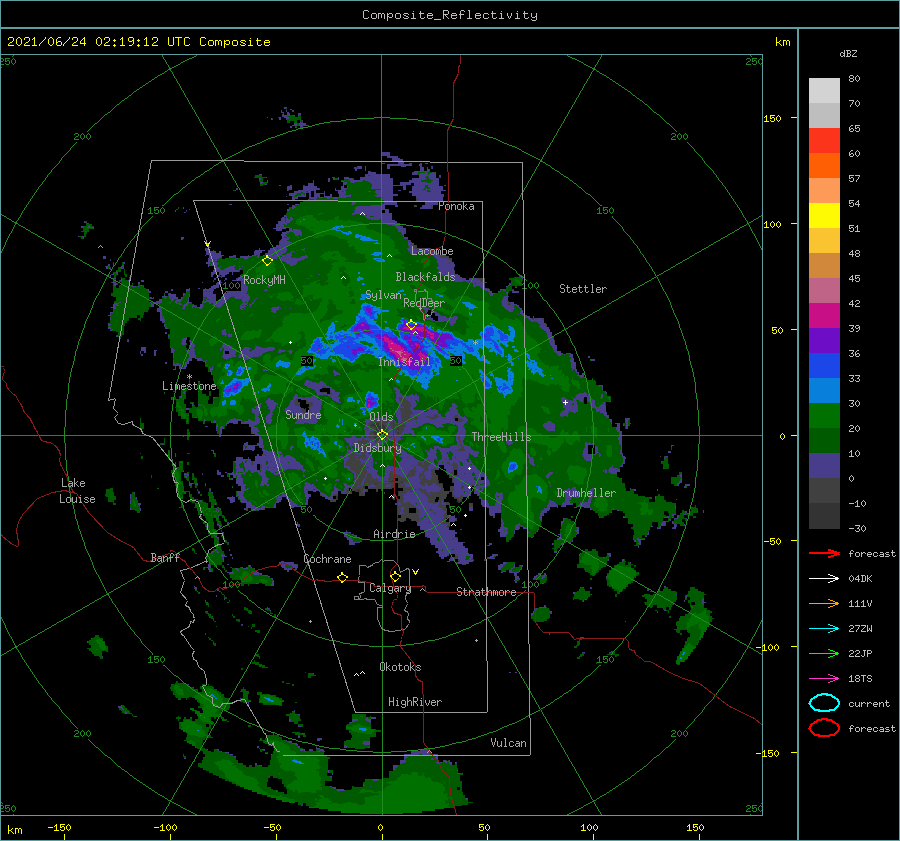The height and width of the screenshot is (841, 900).
Task: Click the Drumheller city label
Action: tap(585, 493)
